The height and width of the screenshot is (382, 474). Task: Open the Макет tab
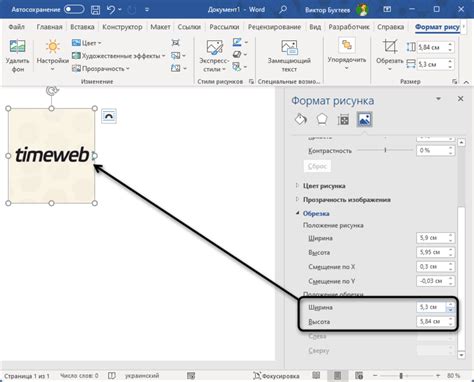pos(160,27)
